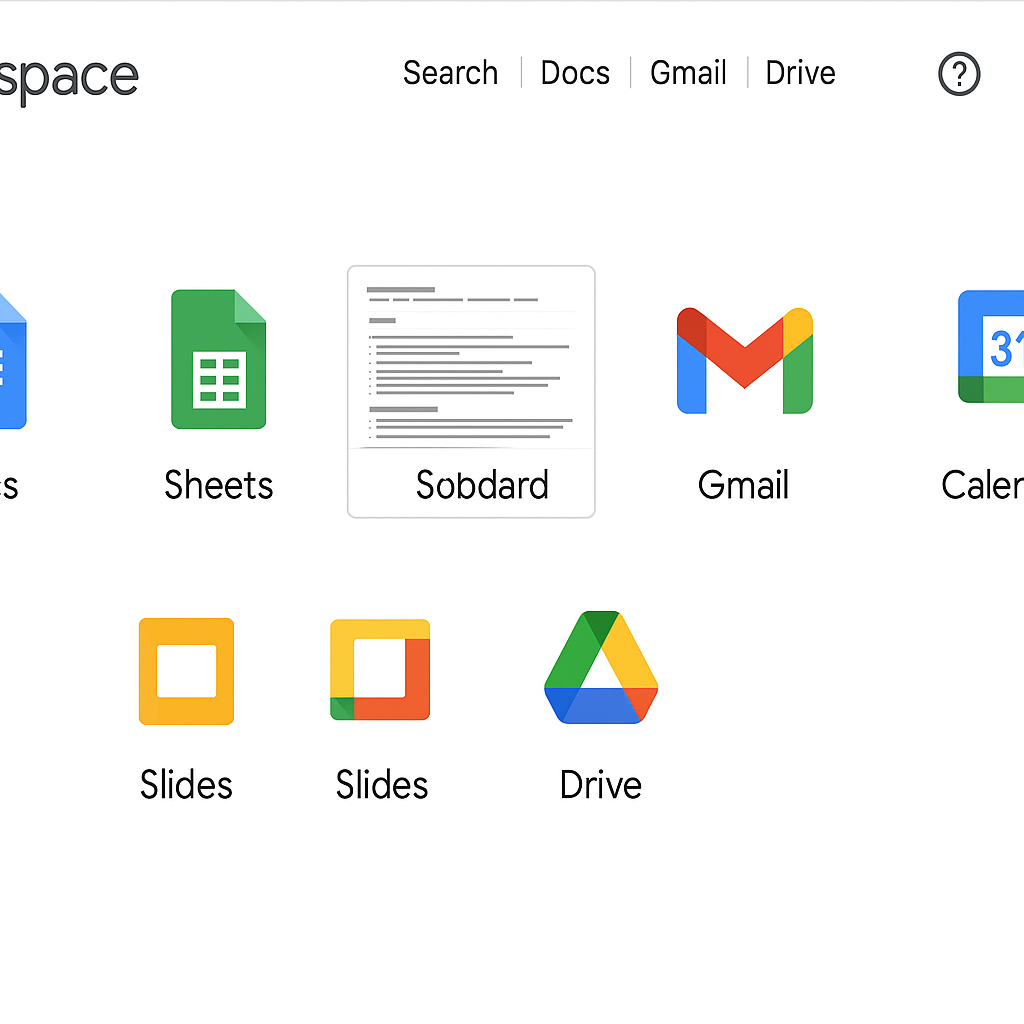Choose Gmail in the top navigation bar

pos(688,73)
